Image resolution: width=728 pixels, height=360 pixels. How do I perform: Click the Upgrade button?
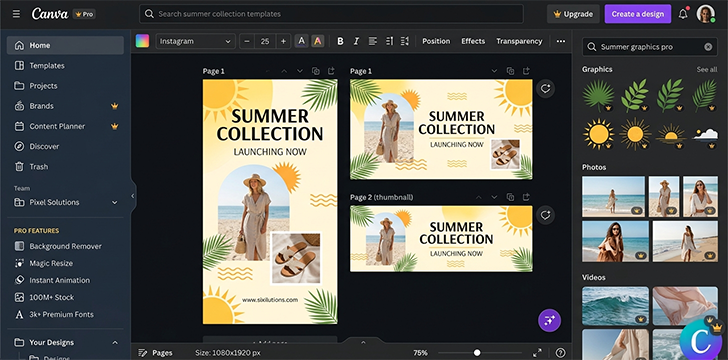tap(573, 14)
